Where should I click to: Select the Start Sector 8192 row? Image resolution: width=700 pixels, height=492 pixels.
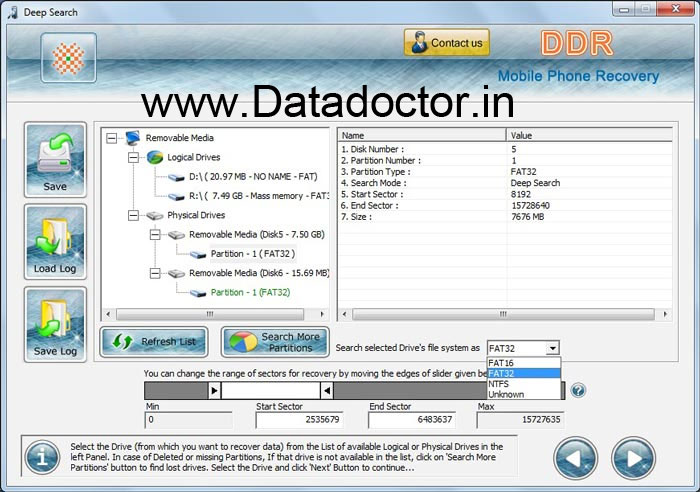(505, 194)
